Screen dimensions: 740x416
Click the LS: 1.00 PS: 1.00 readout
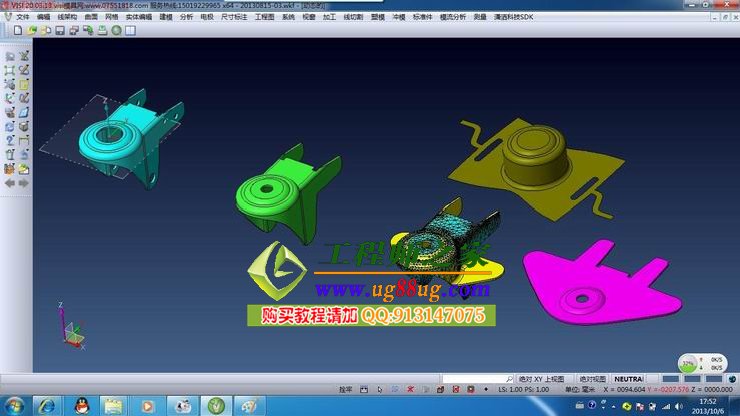point(523,390)
